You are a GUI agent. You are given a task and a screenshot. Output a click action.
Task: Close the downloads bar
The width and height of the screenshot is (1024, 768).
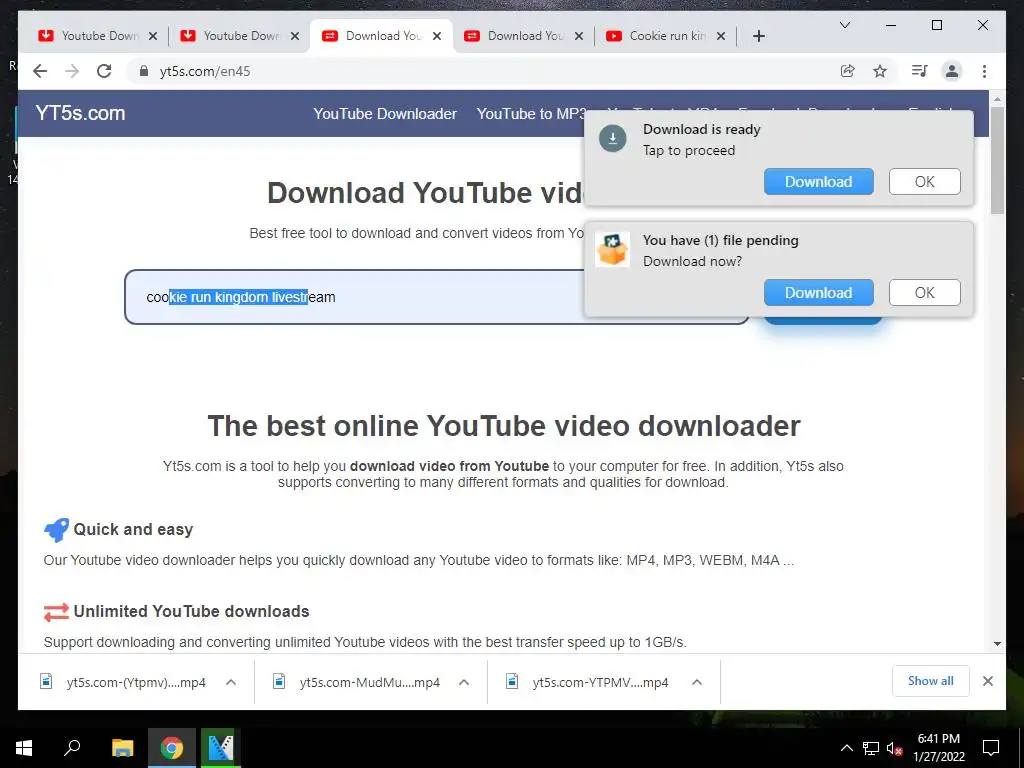pyautogui.click(x=988, y=681)
